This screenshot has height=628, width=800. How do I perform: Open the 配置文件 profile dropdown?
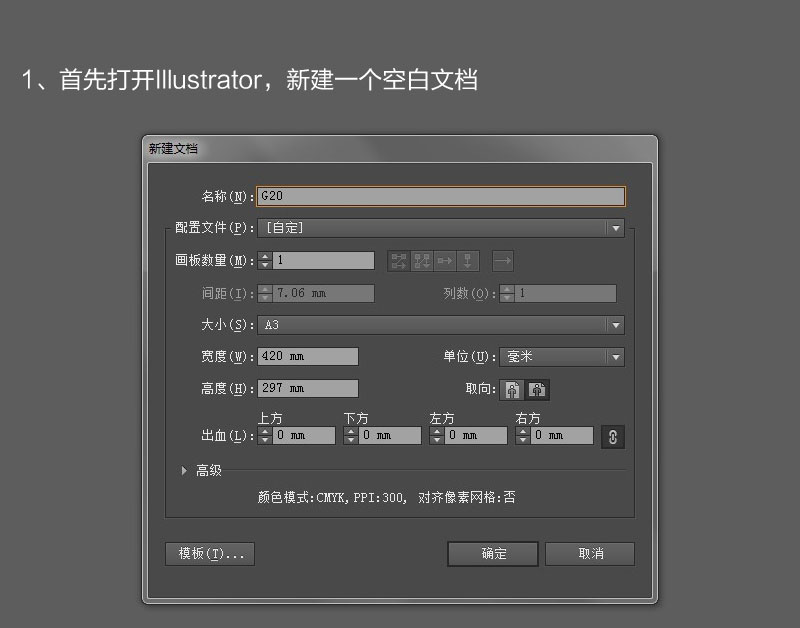click(x=441, y=228)
